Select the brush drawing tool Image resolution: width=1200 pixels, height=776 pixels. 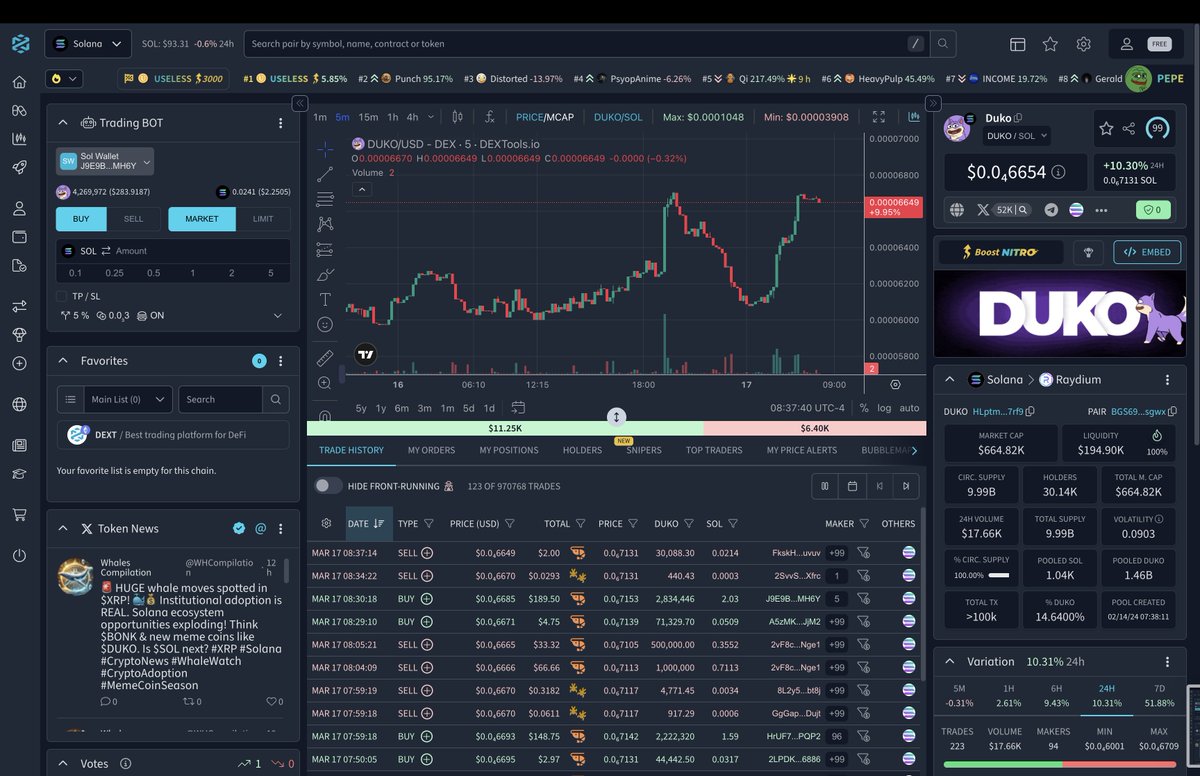pyautogui.click(x=325, y=274)
